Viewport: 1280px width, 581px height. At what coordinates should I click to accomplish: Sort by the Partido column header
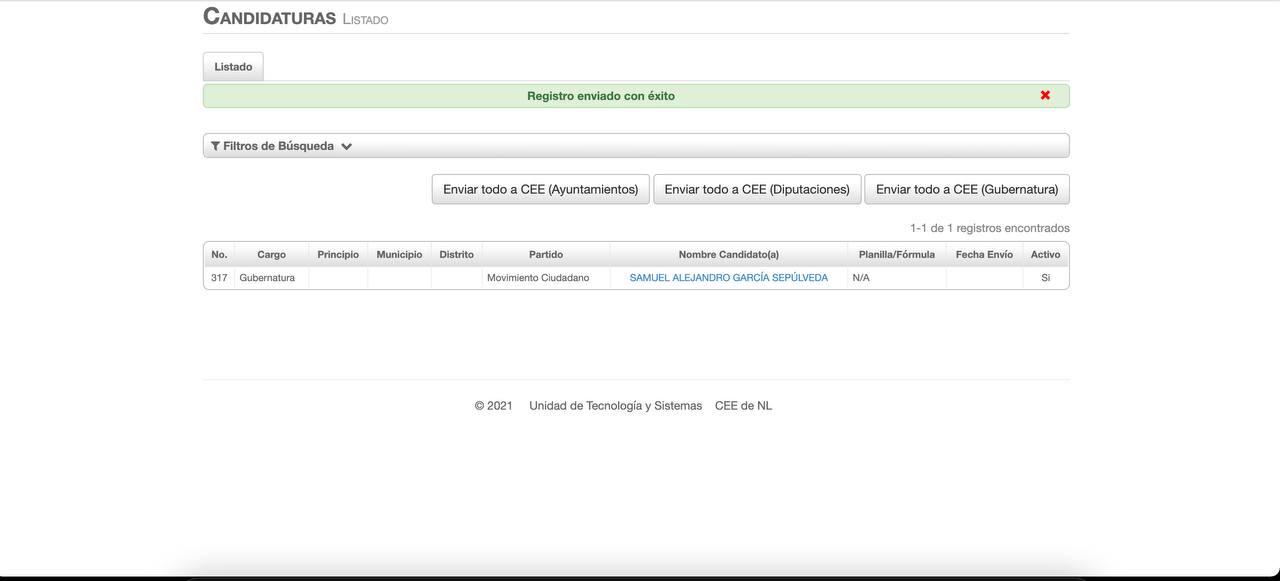pos(546,255)
